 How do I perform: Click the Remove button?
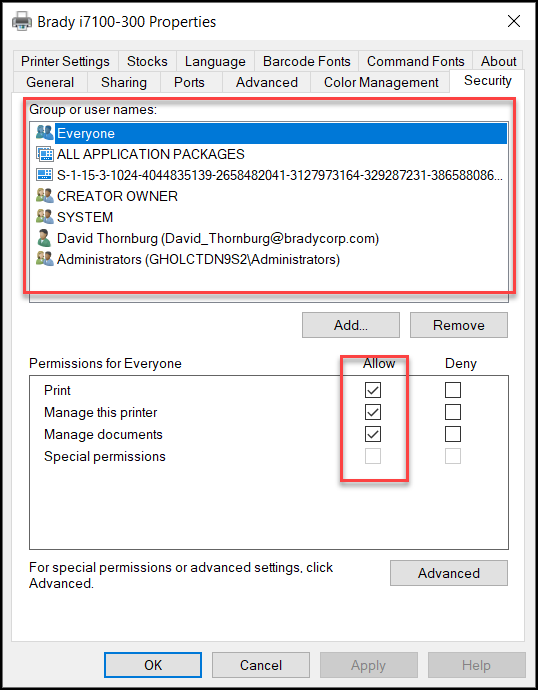(459, 325)
